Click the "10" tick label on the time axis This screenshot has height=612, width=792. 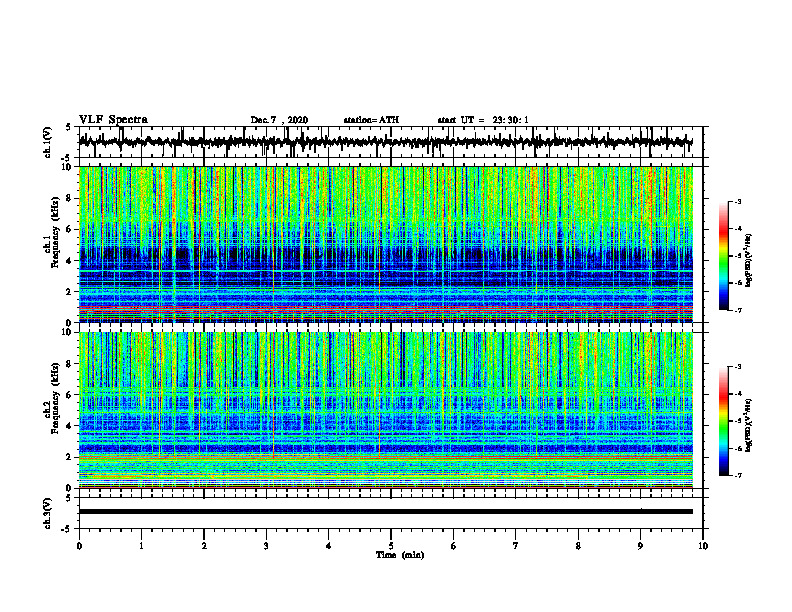click(703, 546)
